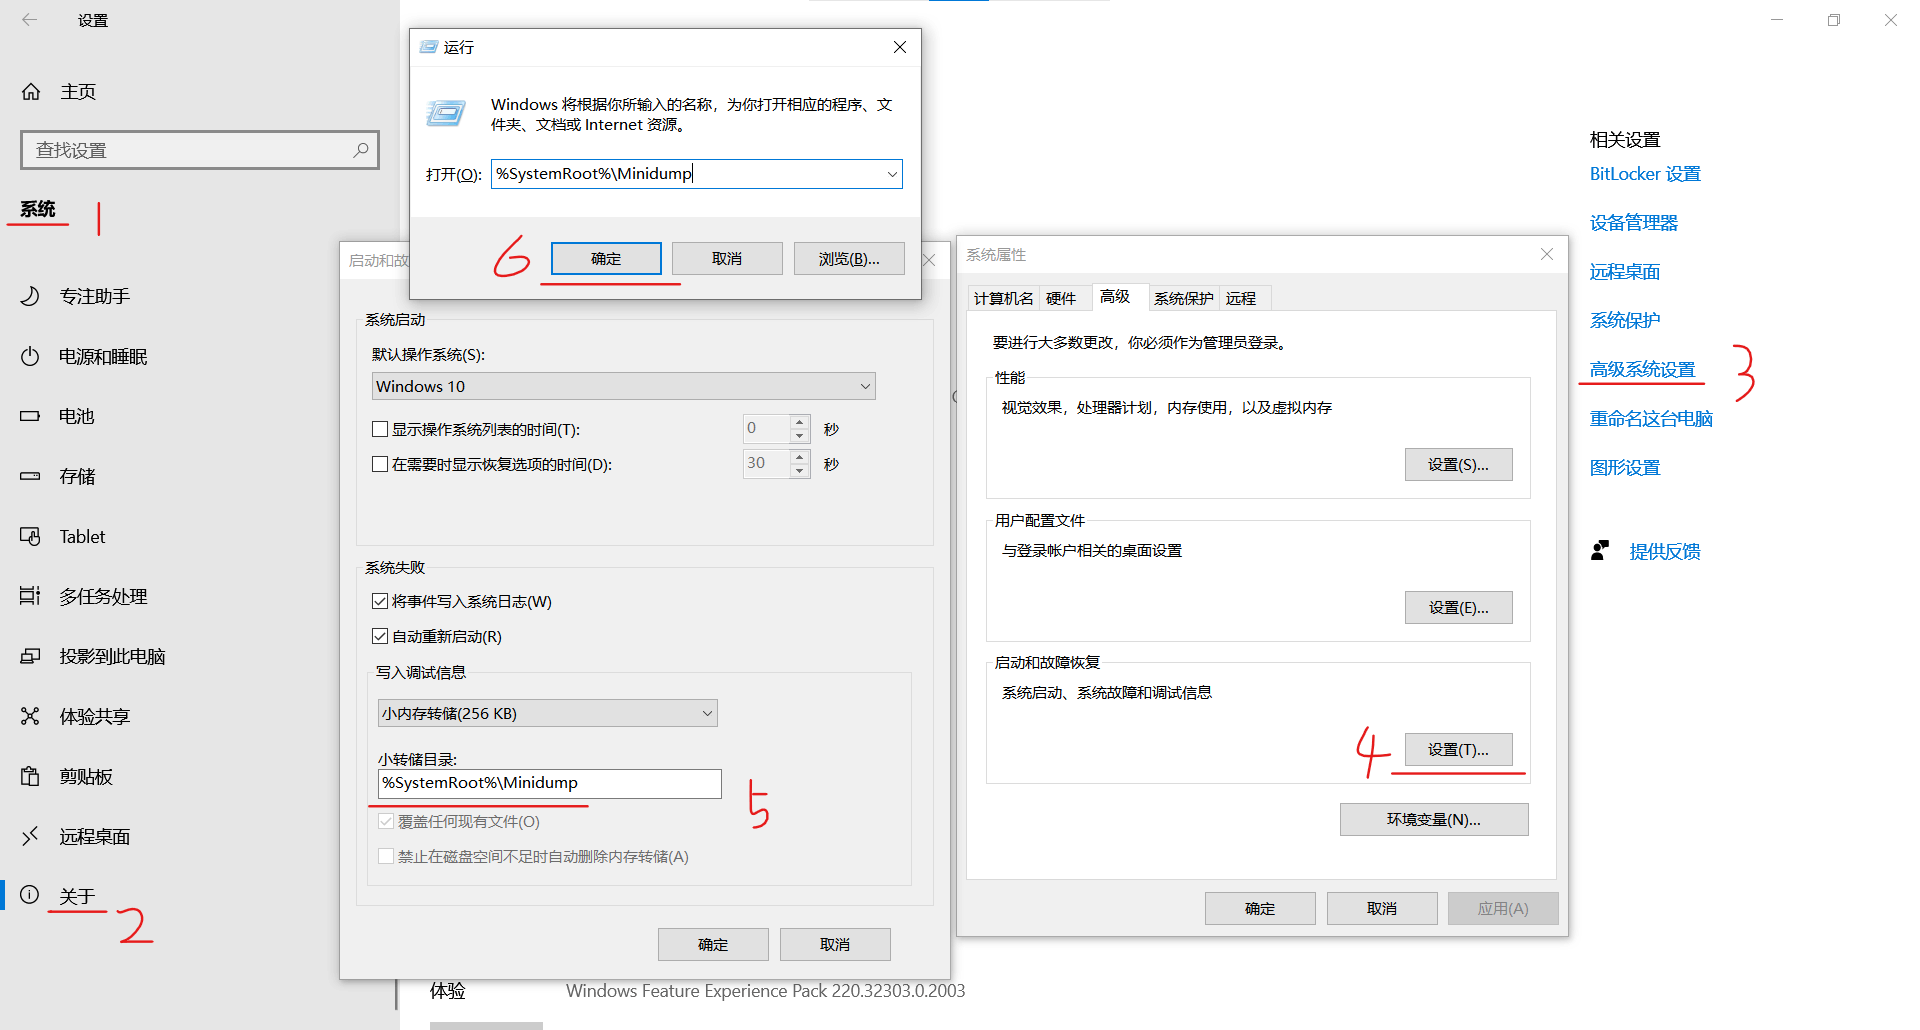The image size is (1920, 1030).
Task: Open the 远程桌面 icon in sidebar
Action: click(30, 836)
